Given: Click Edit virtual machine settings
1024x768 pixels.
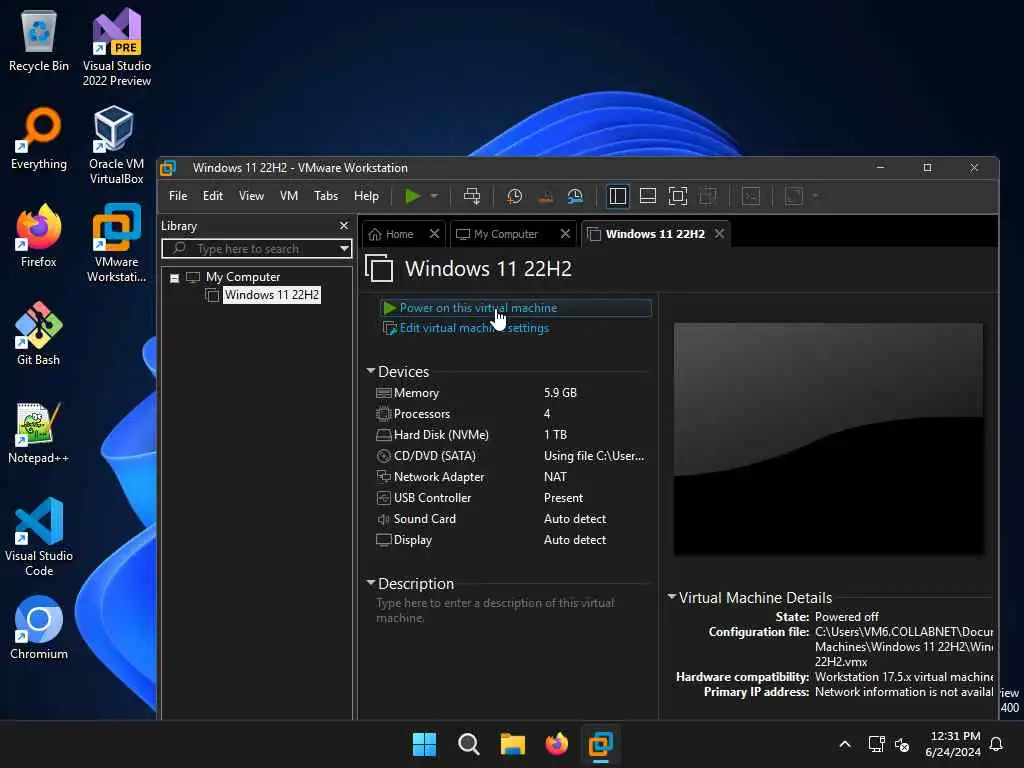Looking at the screenshot, I should (474, 328).
